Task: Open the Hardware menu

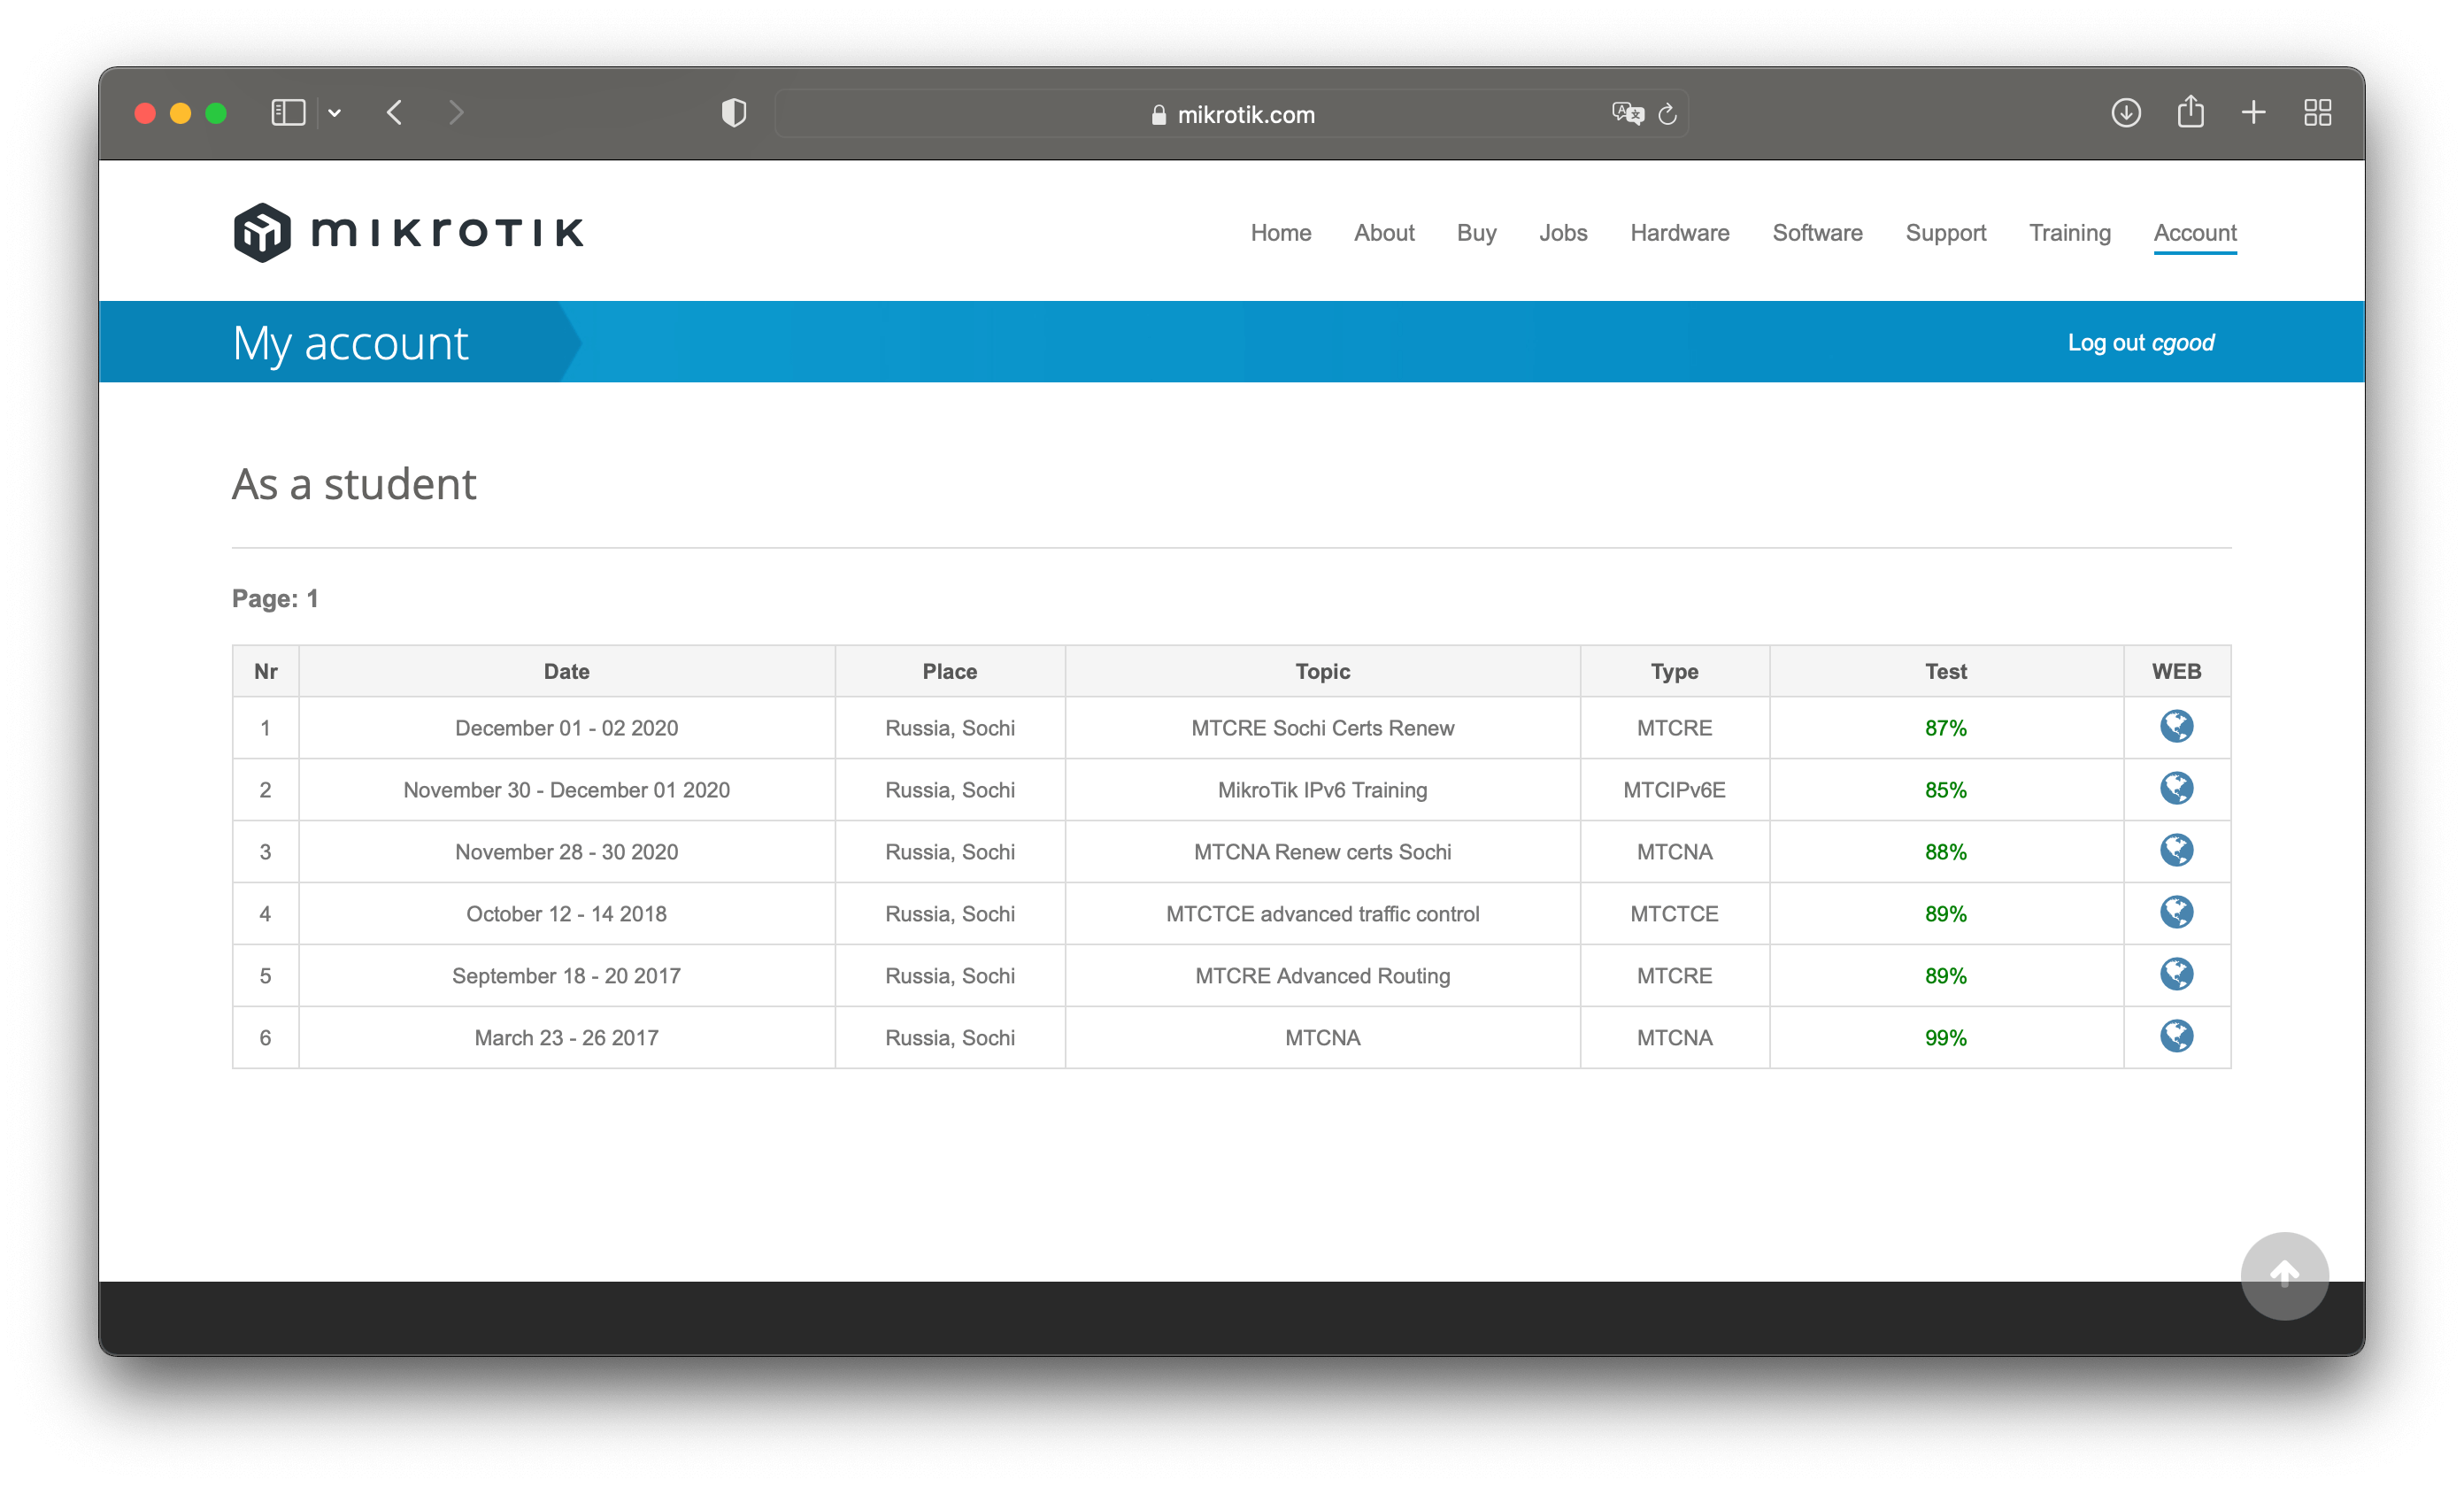Action: click(x=1679, y=233)
